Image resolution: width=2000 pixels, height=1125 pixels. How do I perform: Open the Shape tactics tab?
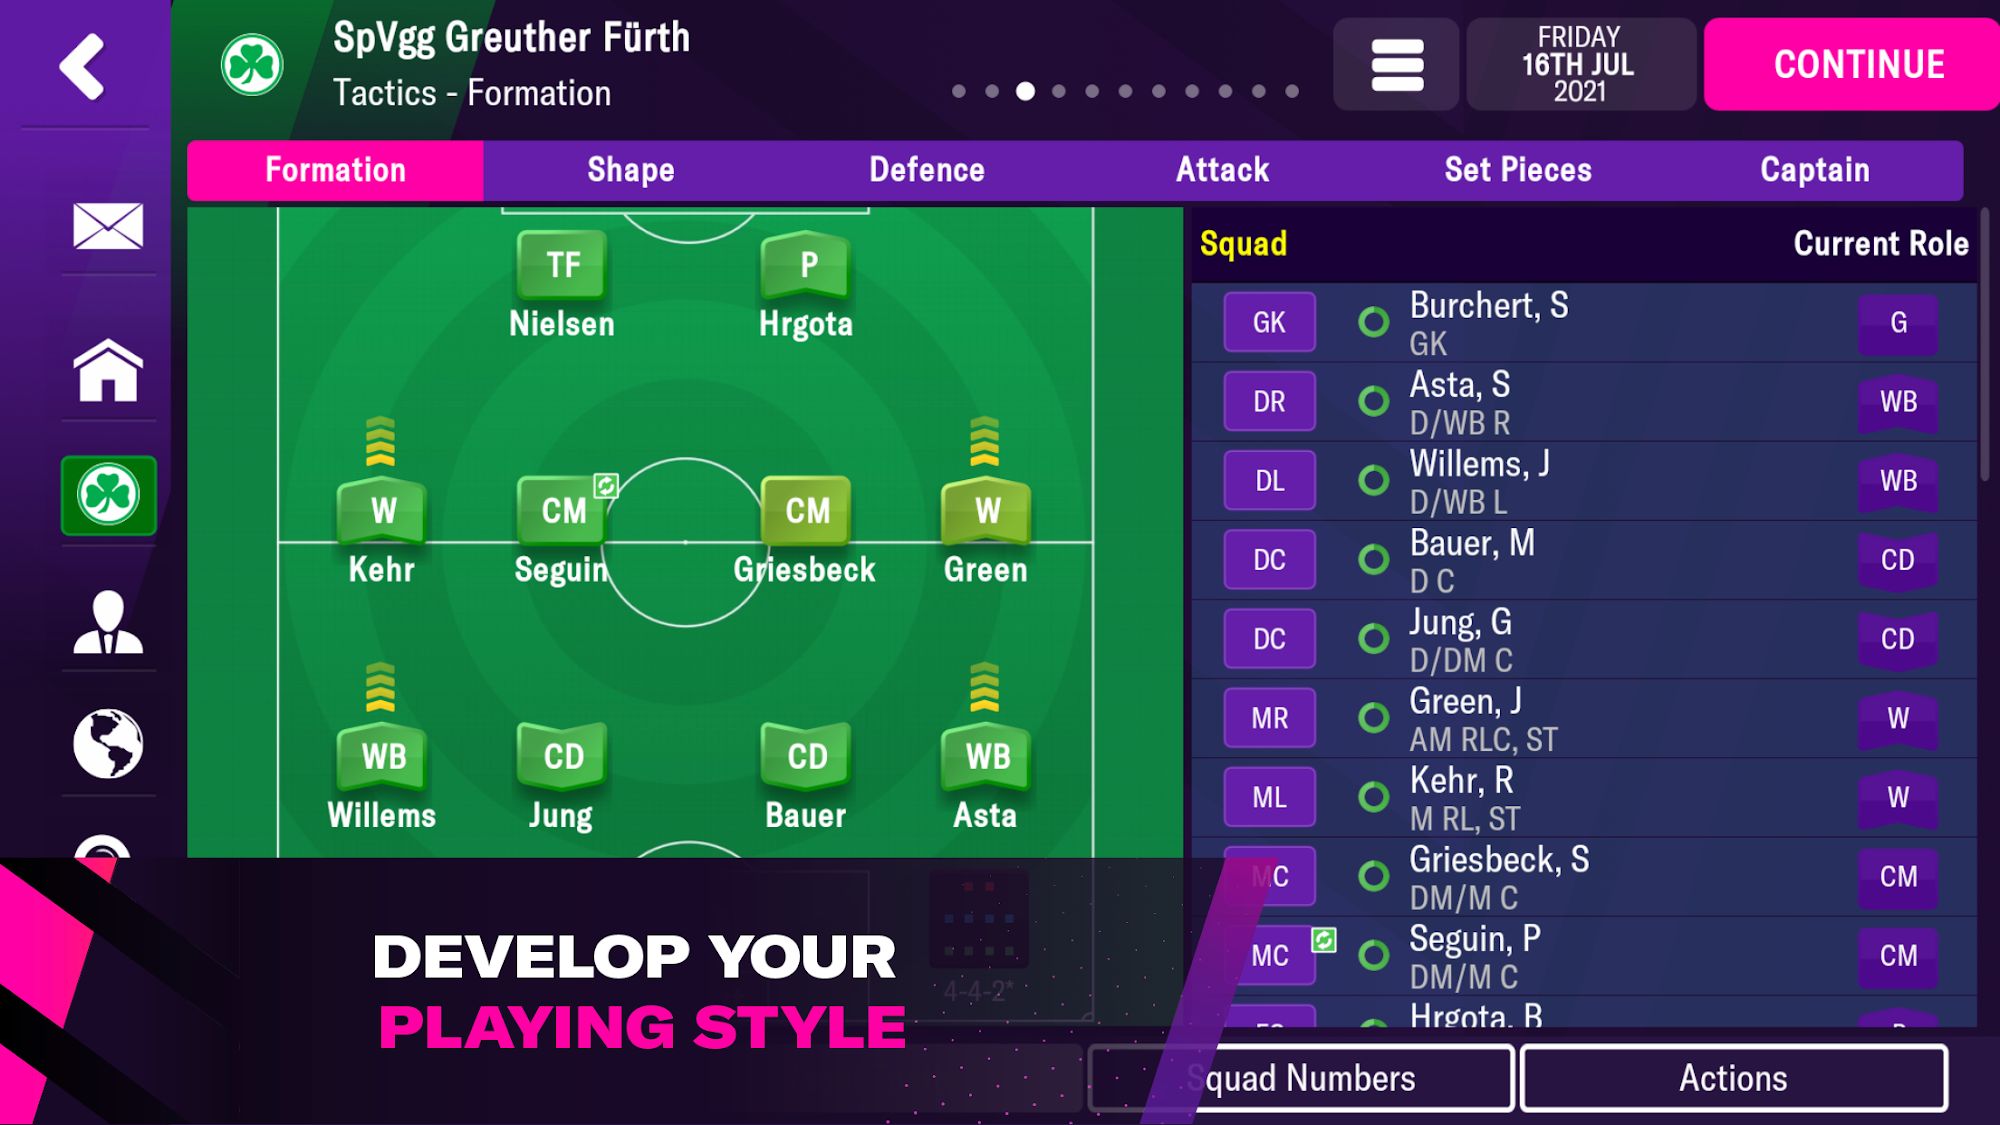click(630, 169)
